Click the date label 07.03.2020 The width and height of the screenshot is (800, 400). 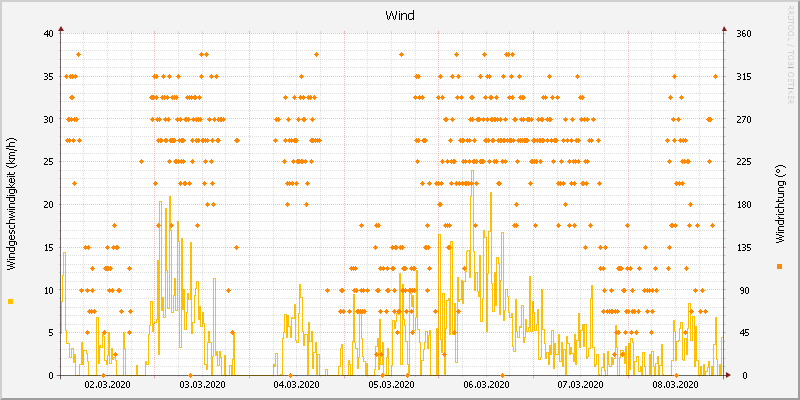tap(581, 384)
